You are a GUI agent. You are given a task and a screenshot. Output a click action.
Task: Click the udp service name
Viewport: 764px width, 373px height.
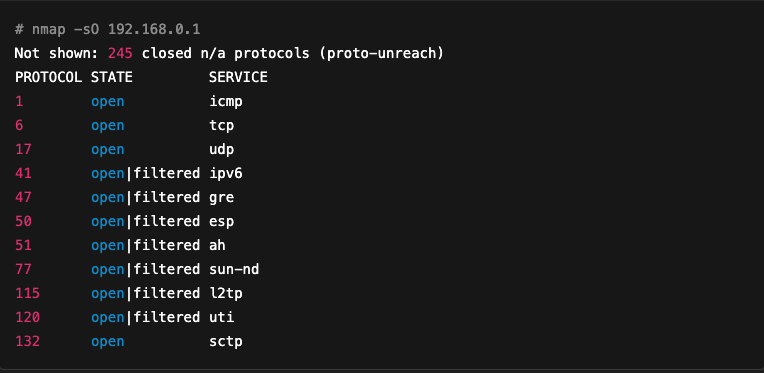point(222,149)
